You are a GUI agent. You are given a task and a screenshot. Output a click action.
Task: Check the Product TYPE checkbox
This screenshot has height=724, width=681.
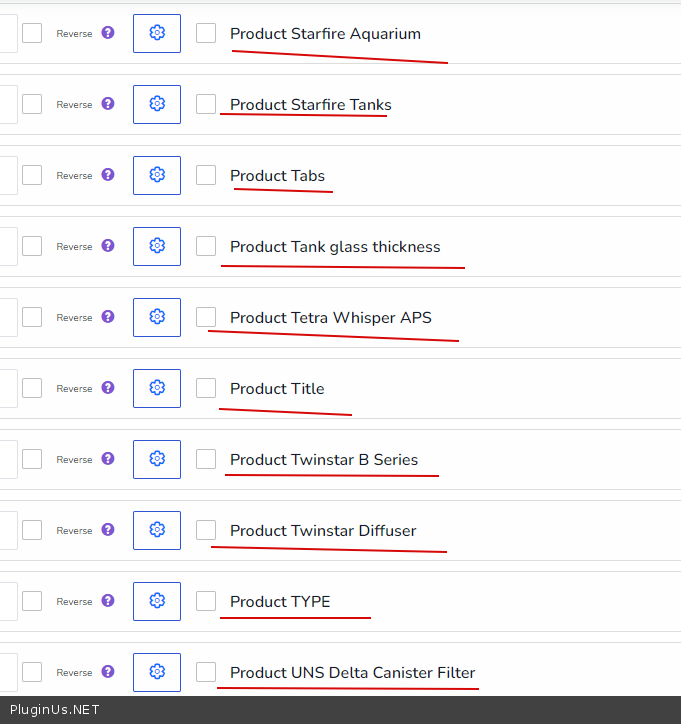[x=206, y=601]
